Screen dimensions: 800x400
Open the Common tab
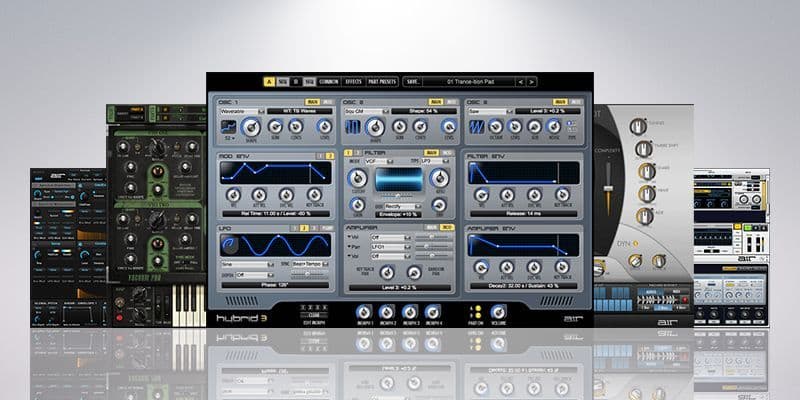point(329,82)
